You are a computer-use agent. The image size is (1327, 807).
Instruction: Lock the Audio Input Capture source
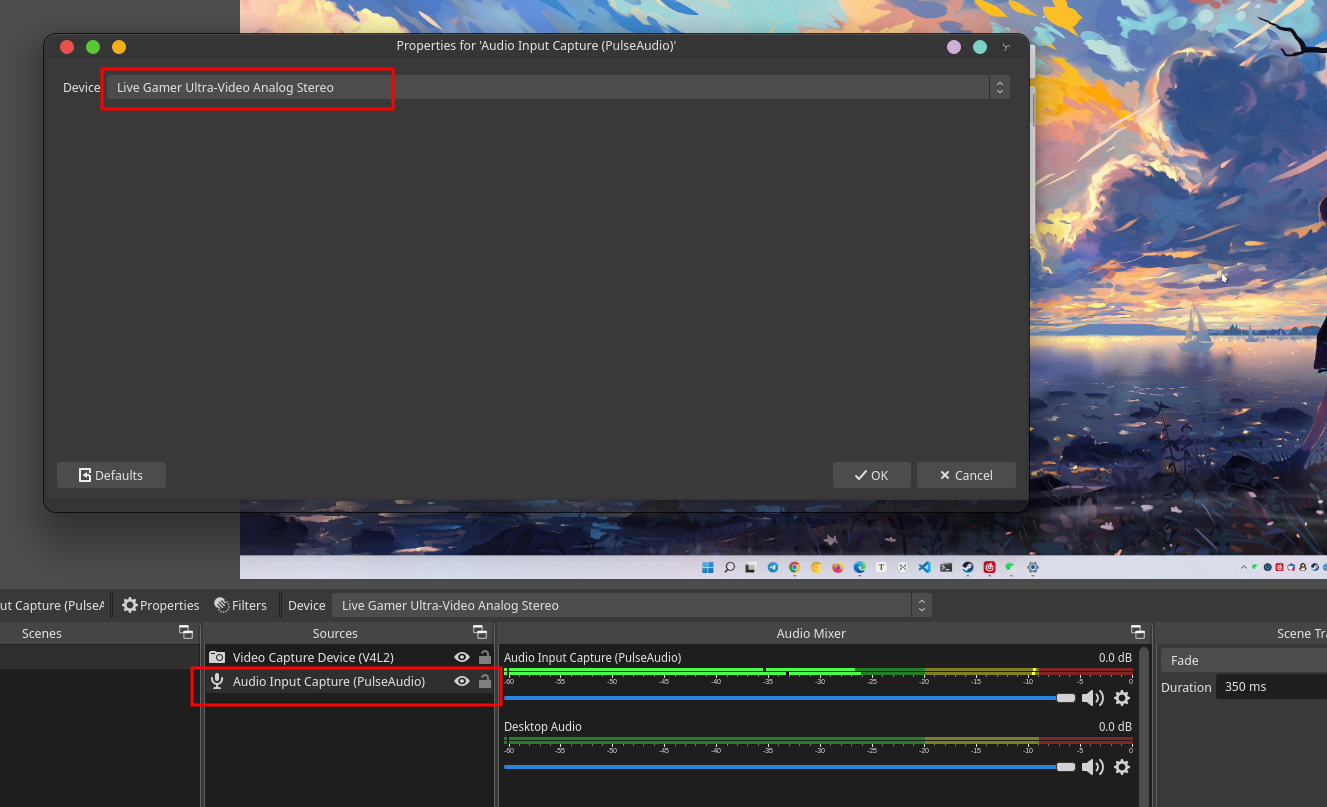[485, 681]
